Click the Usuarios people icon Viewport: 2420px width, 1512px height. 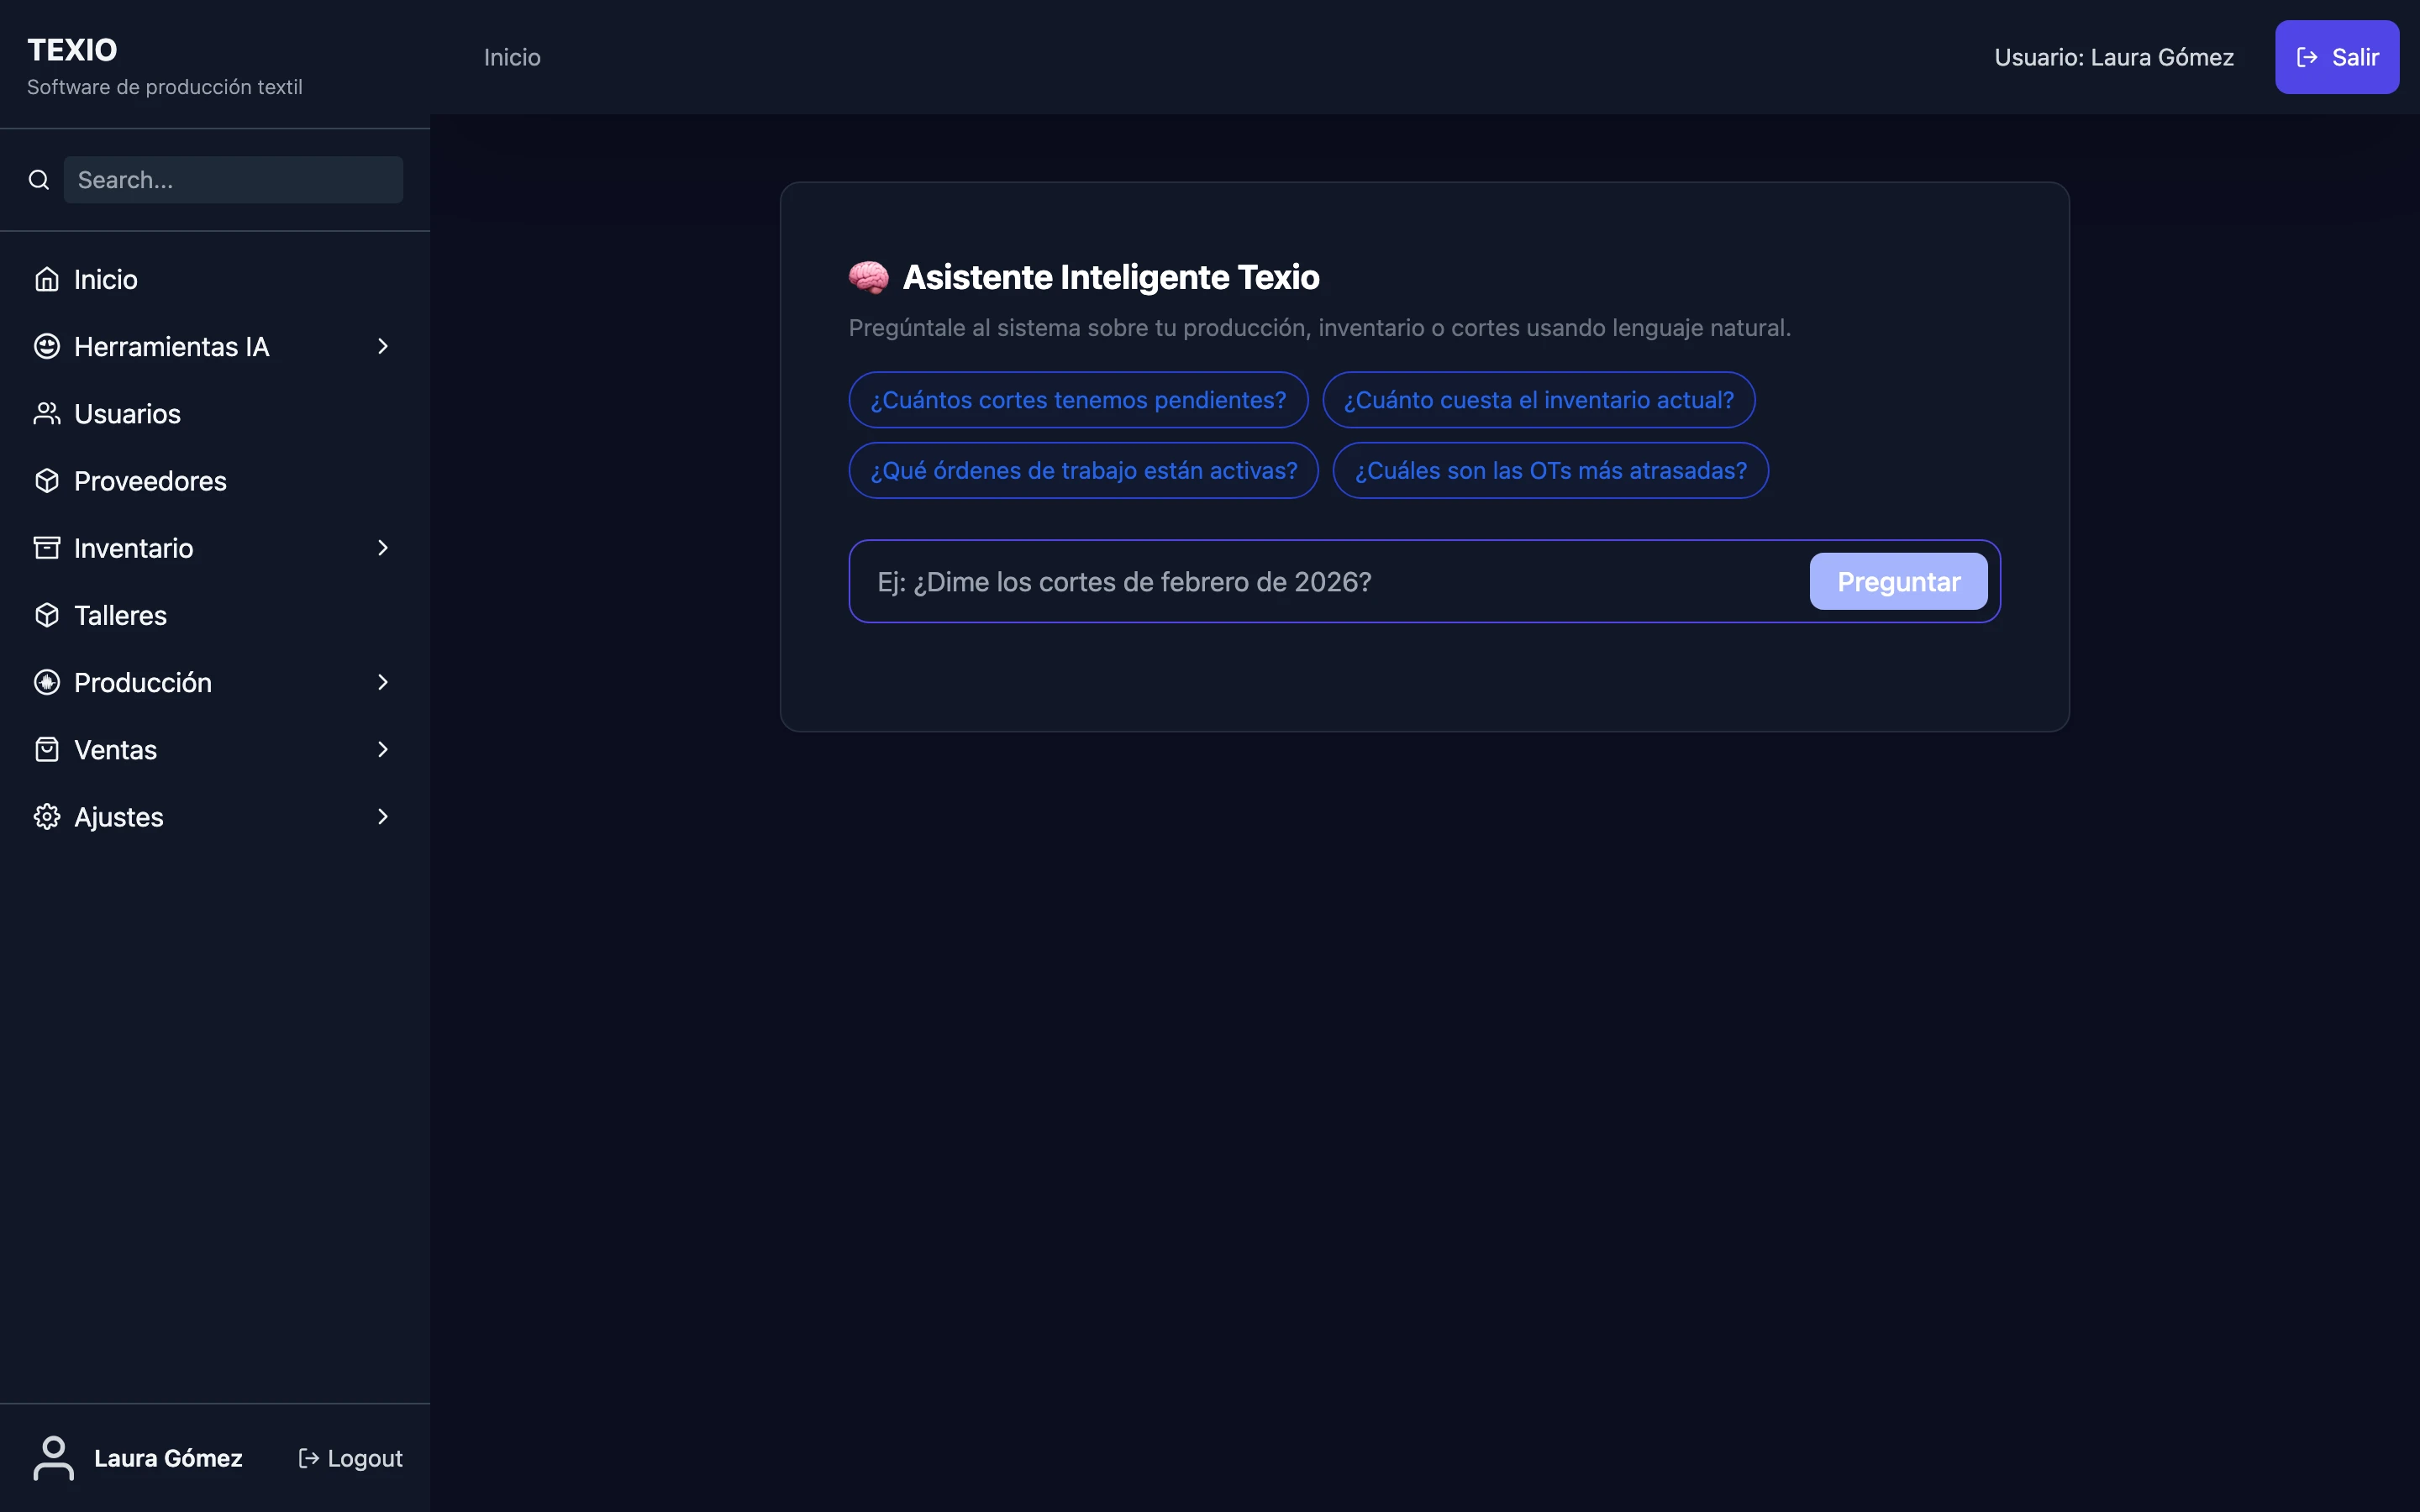[x=47, y=413]
